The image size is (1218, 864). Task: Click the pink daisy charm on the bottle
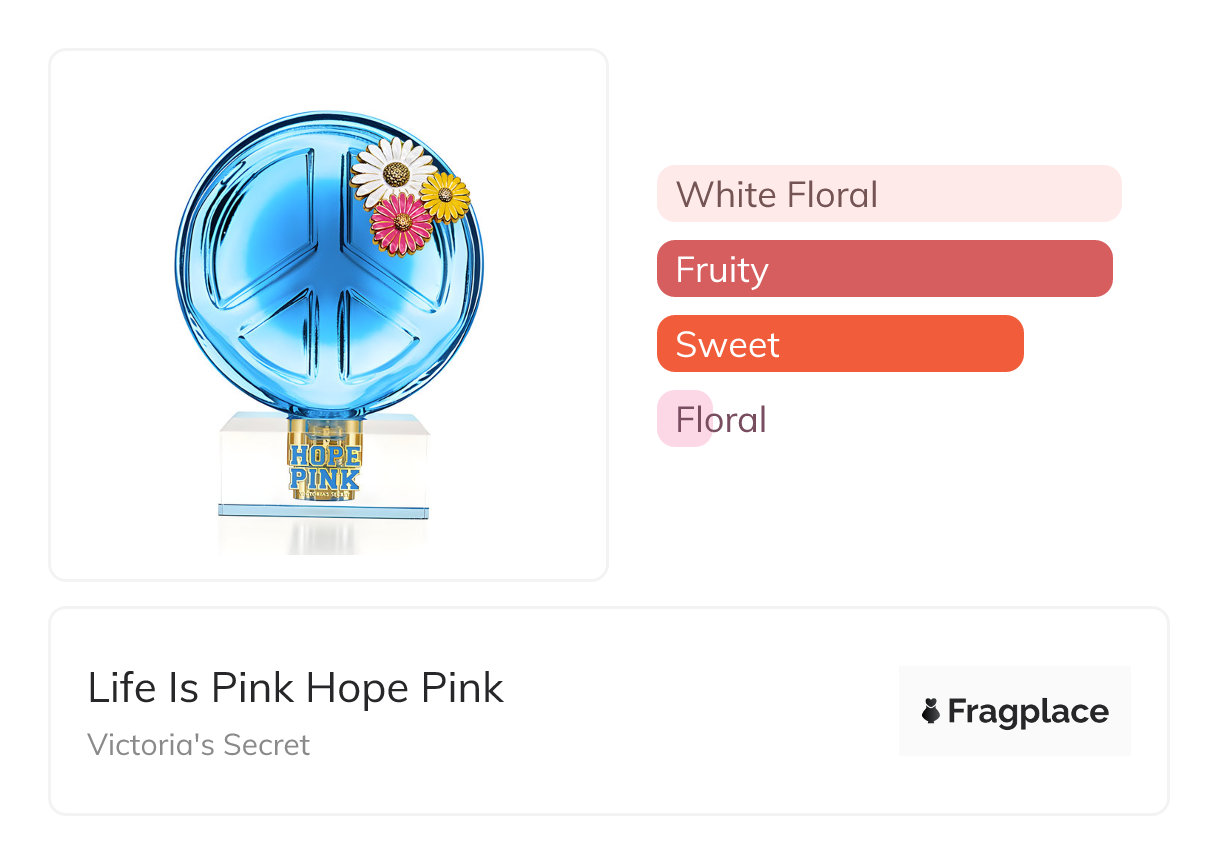pyautogui.click(x=401, y=222)
